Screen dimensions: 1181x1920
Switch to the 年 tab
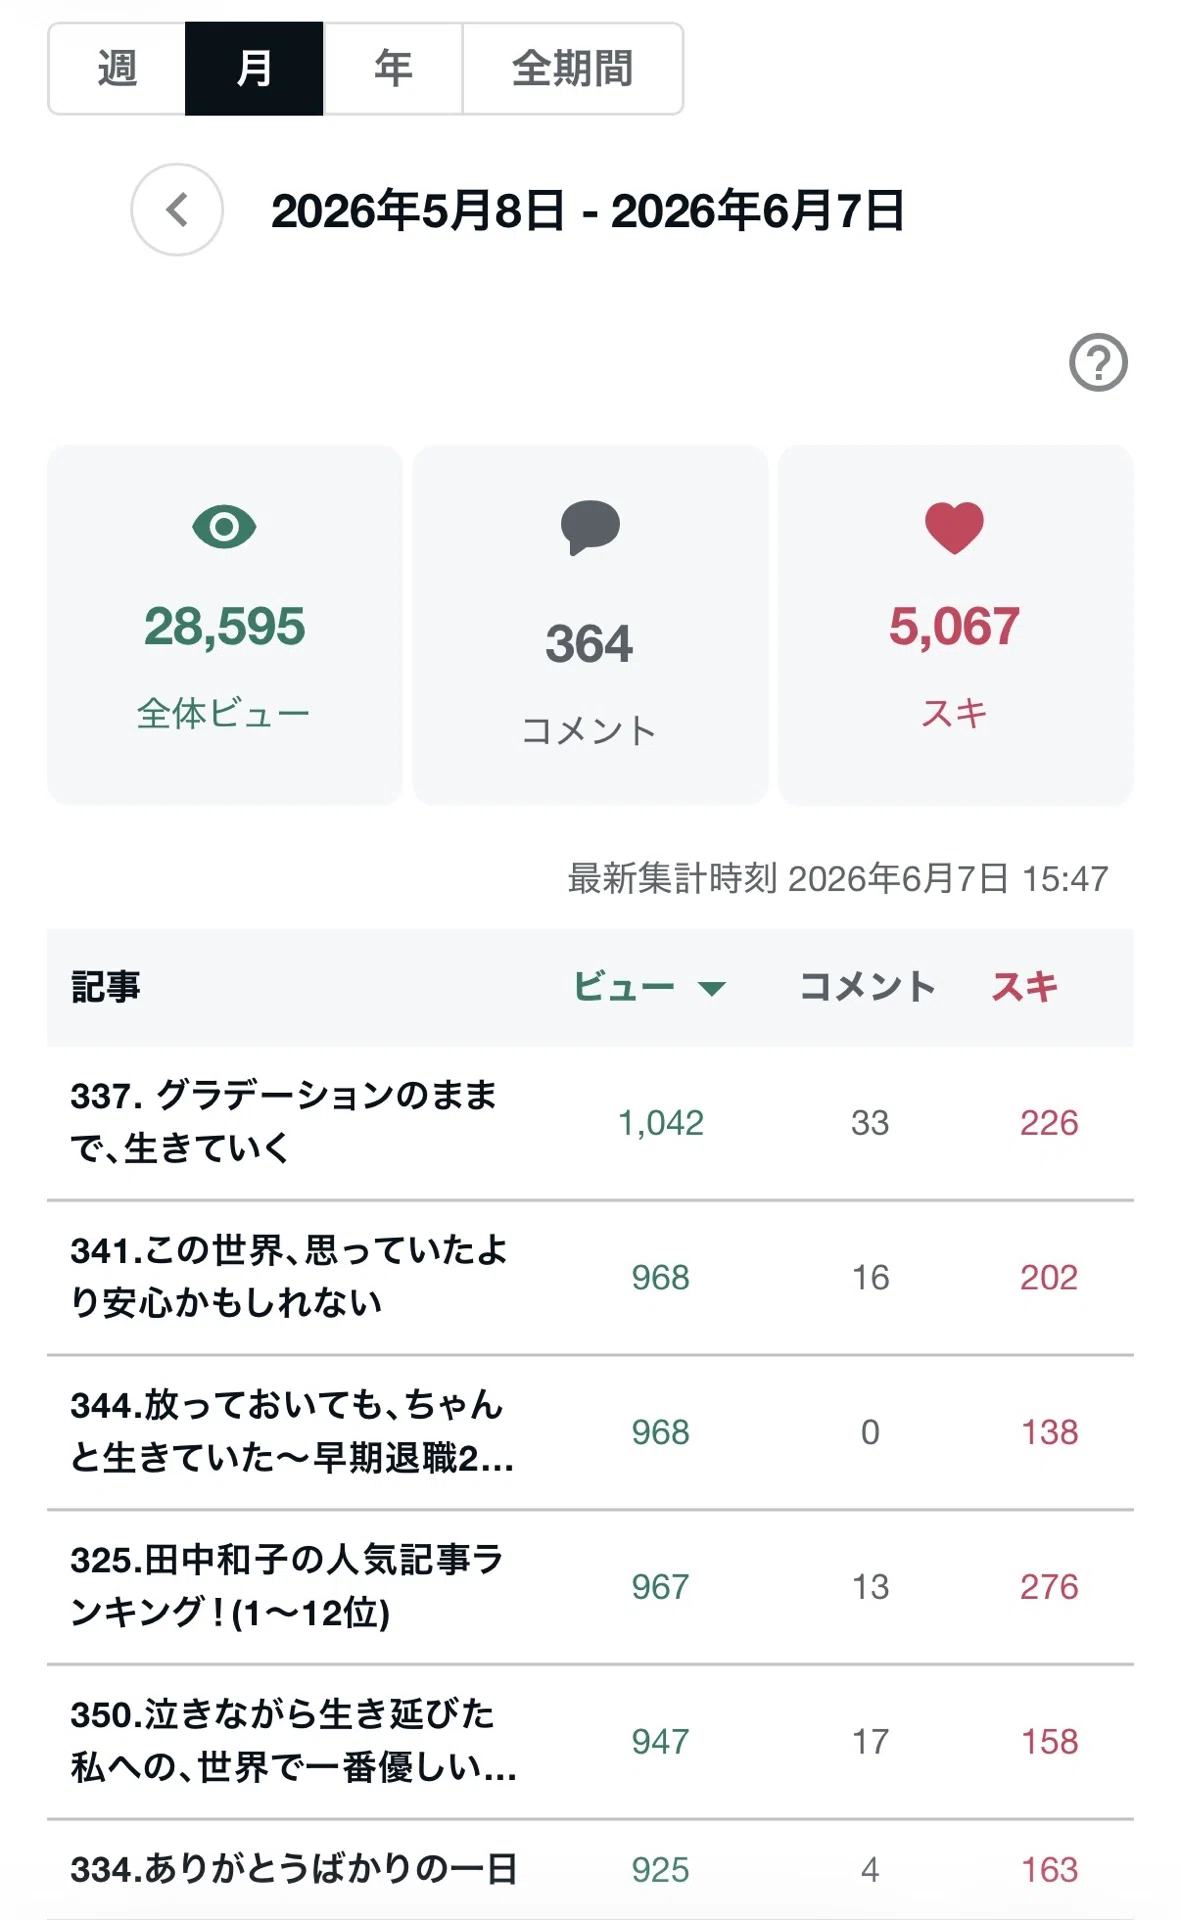(x=393, y=69)
